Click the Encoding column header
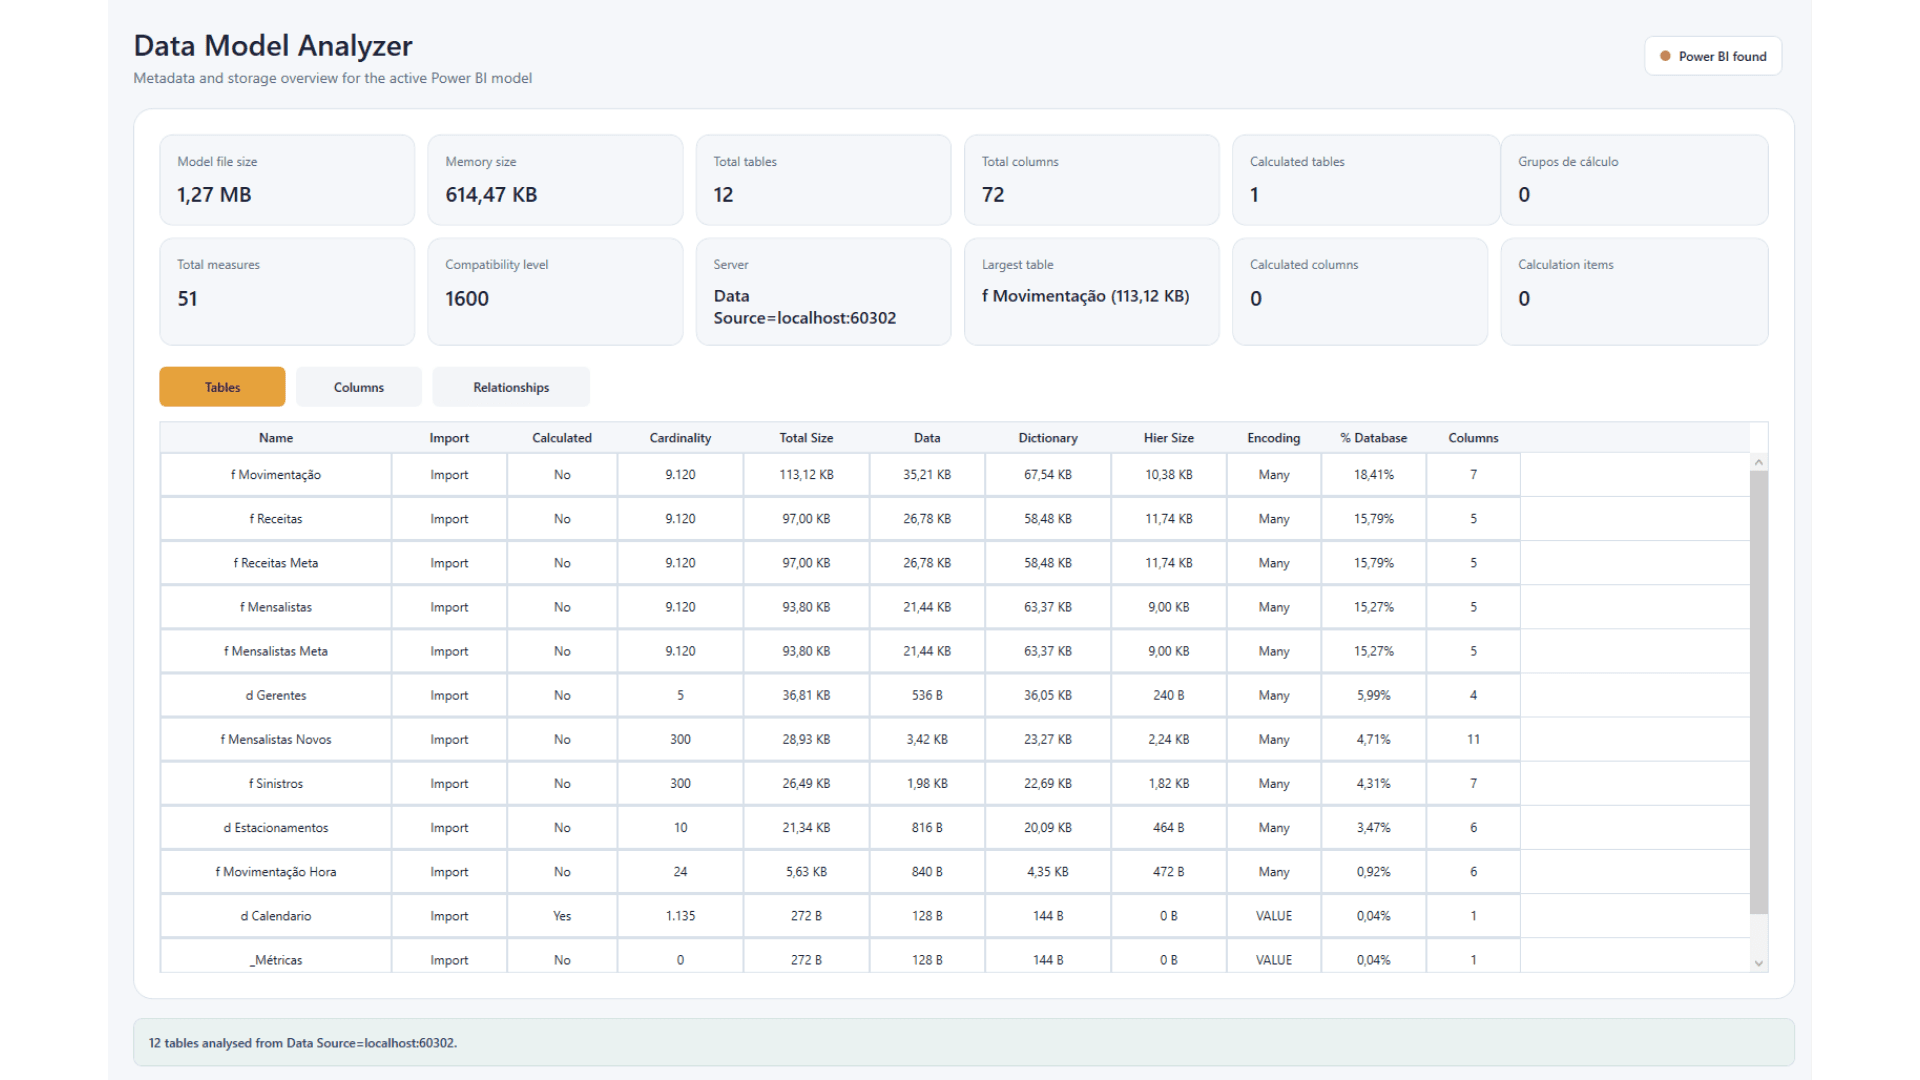The width and height of the screenshot is (1920, 1080). (1274, 438)
